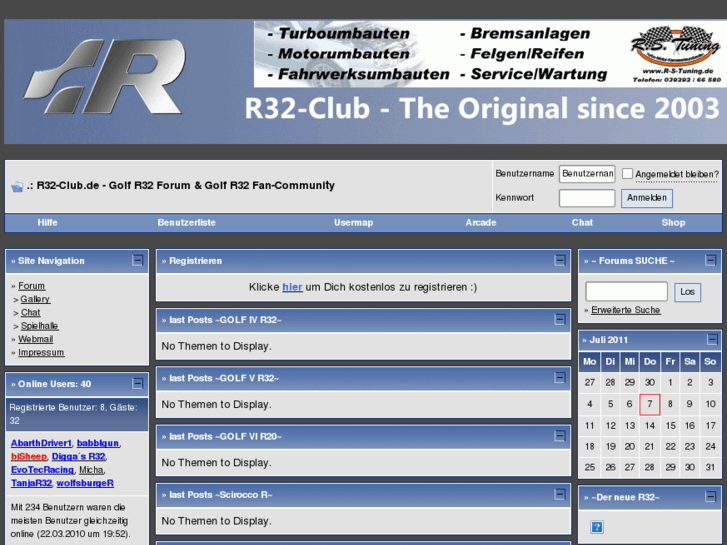Click the Anmelden login button
727x545 pixels.
point(647,198)
